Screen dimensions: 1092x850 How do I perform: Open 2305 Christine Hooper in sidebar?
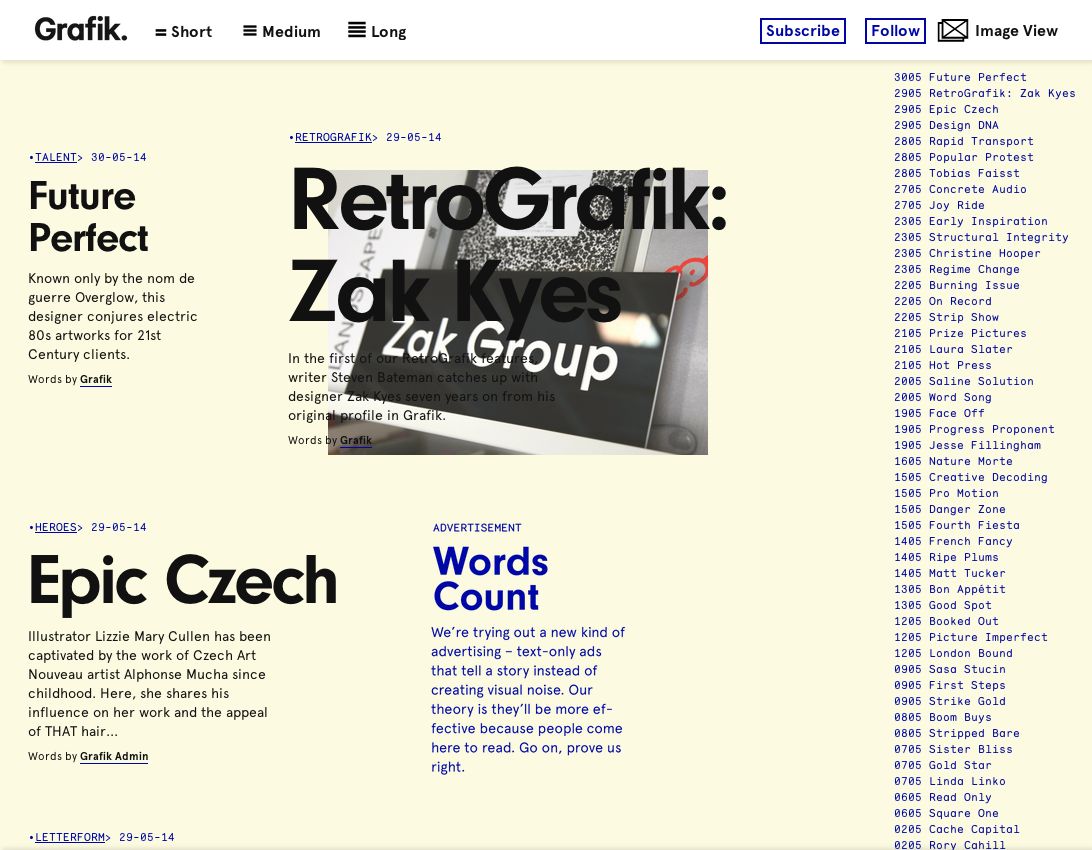coord(967,253)
